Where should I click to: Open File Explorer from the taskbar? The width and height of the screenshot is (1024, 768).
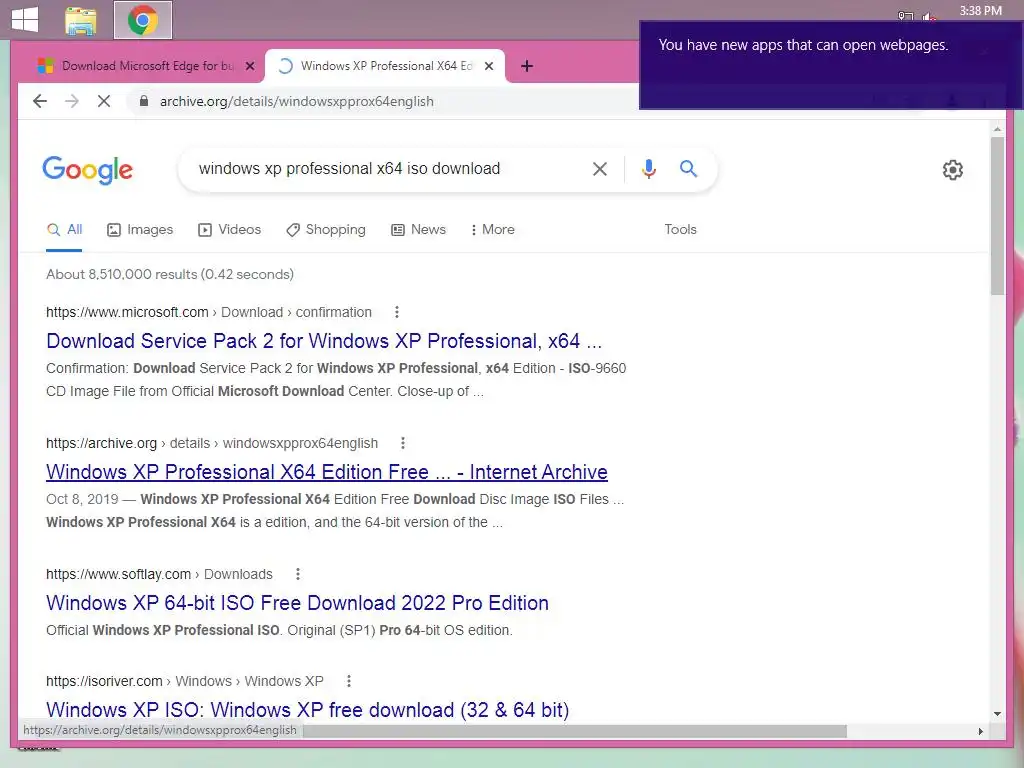coord(81,20)
